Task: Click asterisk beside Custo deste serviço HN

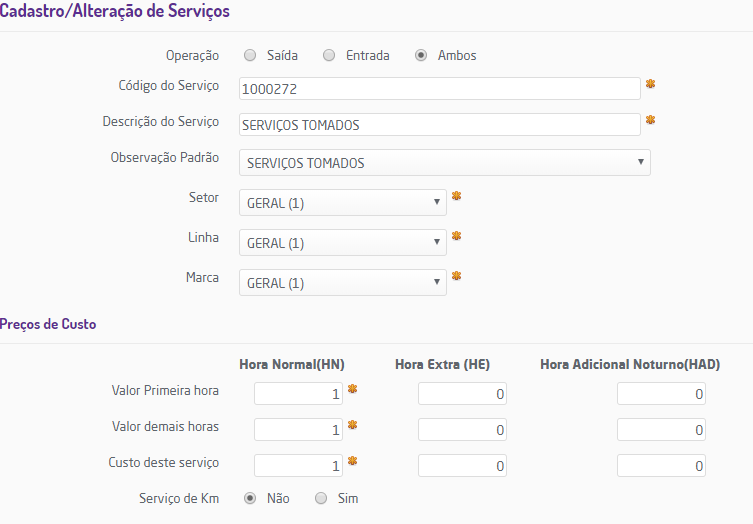Action: pyautogui.click(x=352, y=461)
